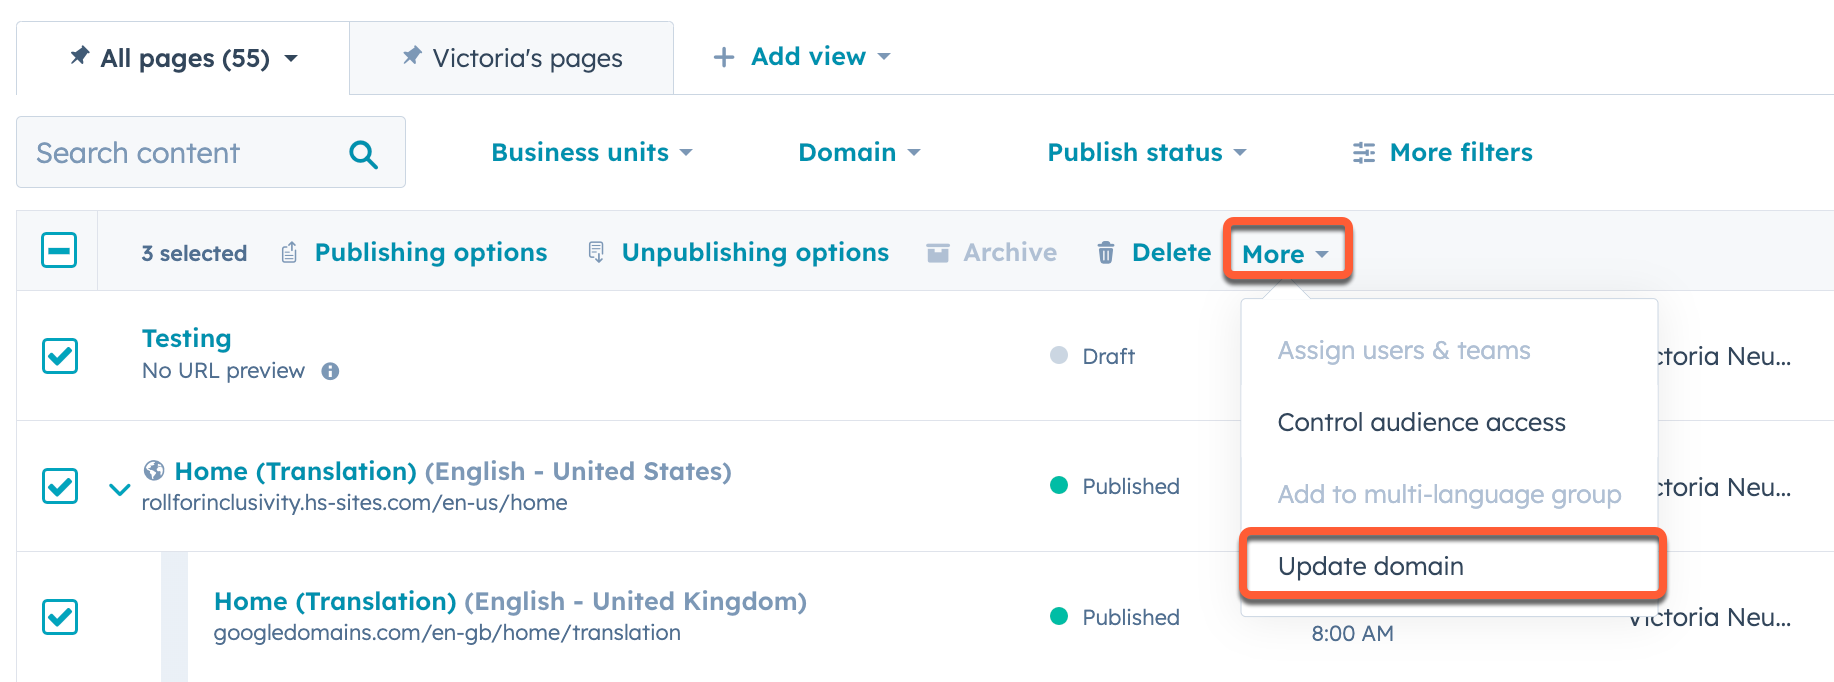This screenshot has width=1834, height=682.
Task: Click the Archive box icon
Action: pyautogui.click(x=938, y=252)
